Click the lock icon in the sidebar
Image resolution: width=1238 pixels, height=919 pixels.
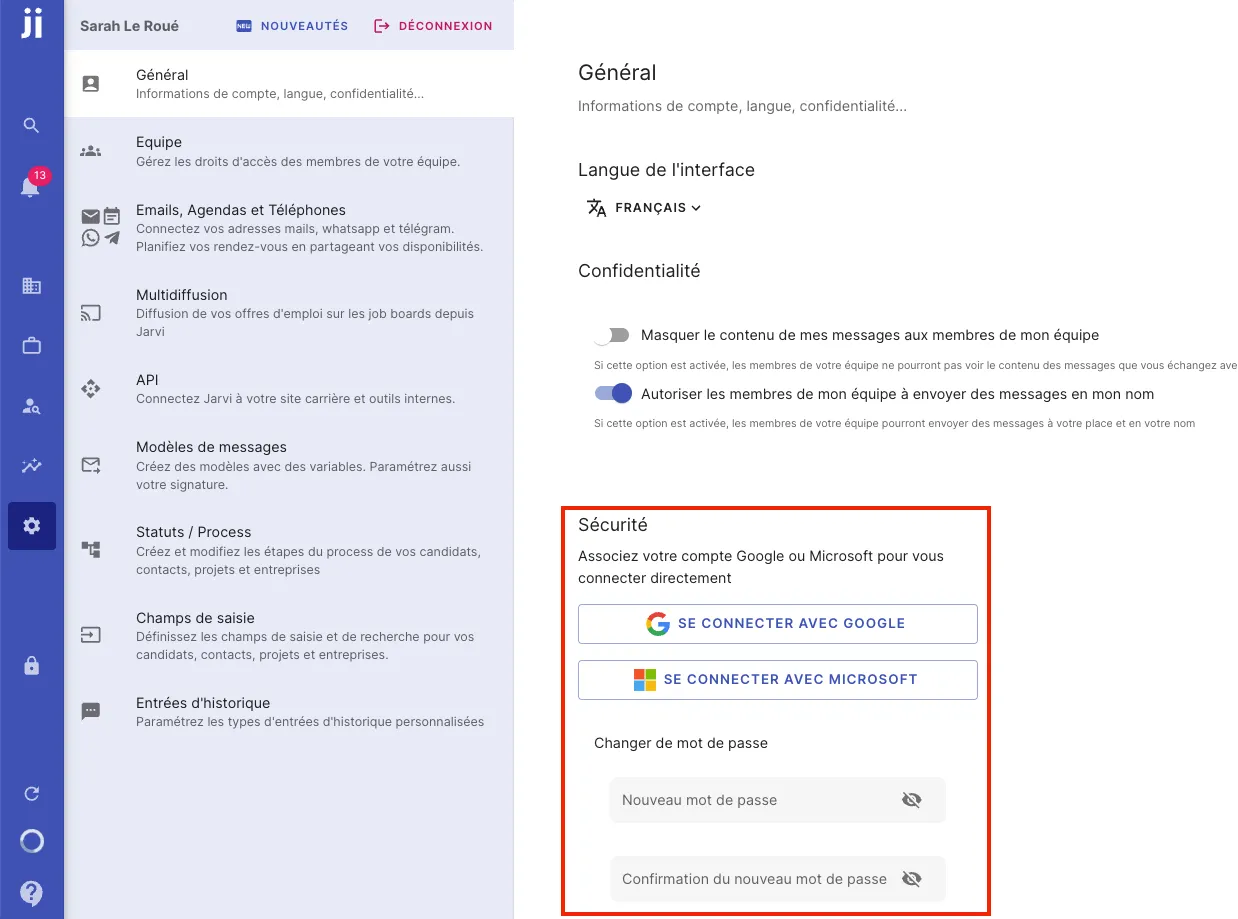31,665
